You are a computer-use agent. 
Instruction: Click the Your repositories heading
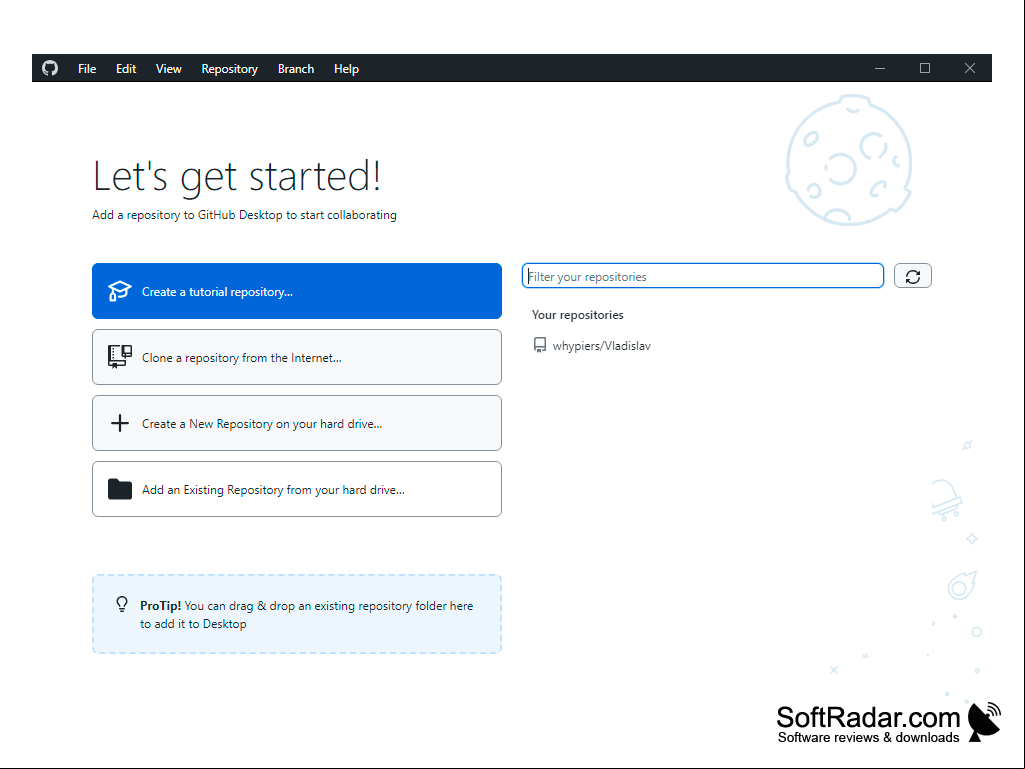click(x=578, y=315)
